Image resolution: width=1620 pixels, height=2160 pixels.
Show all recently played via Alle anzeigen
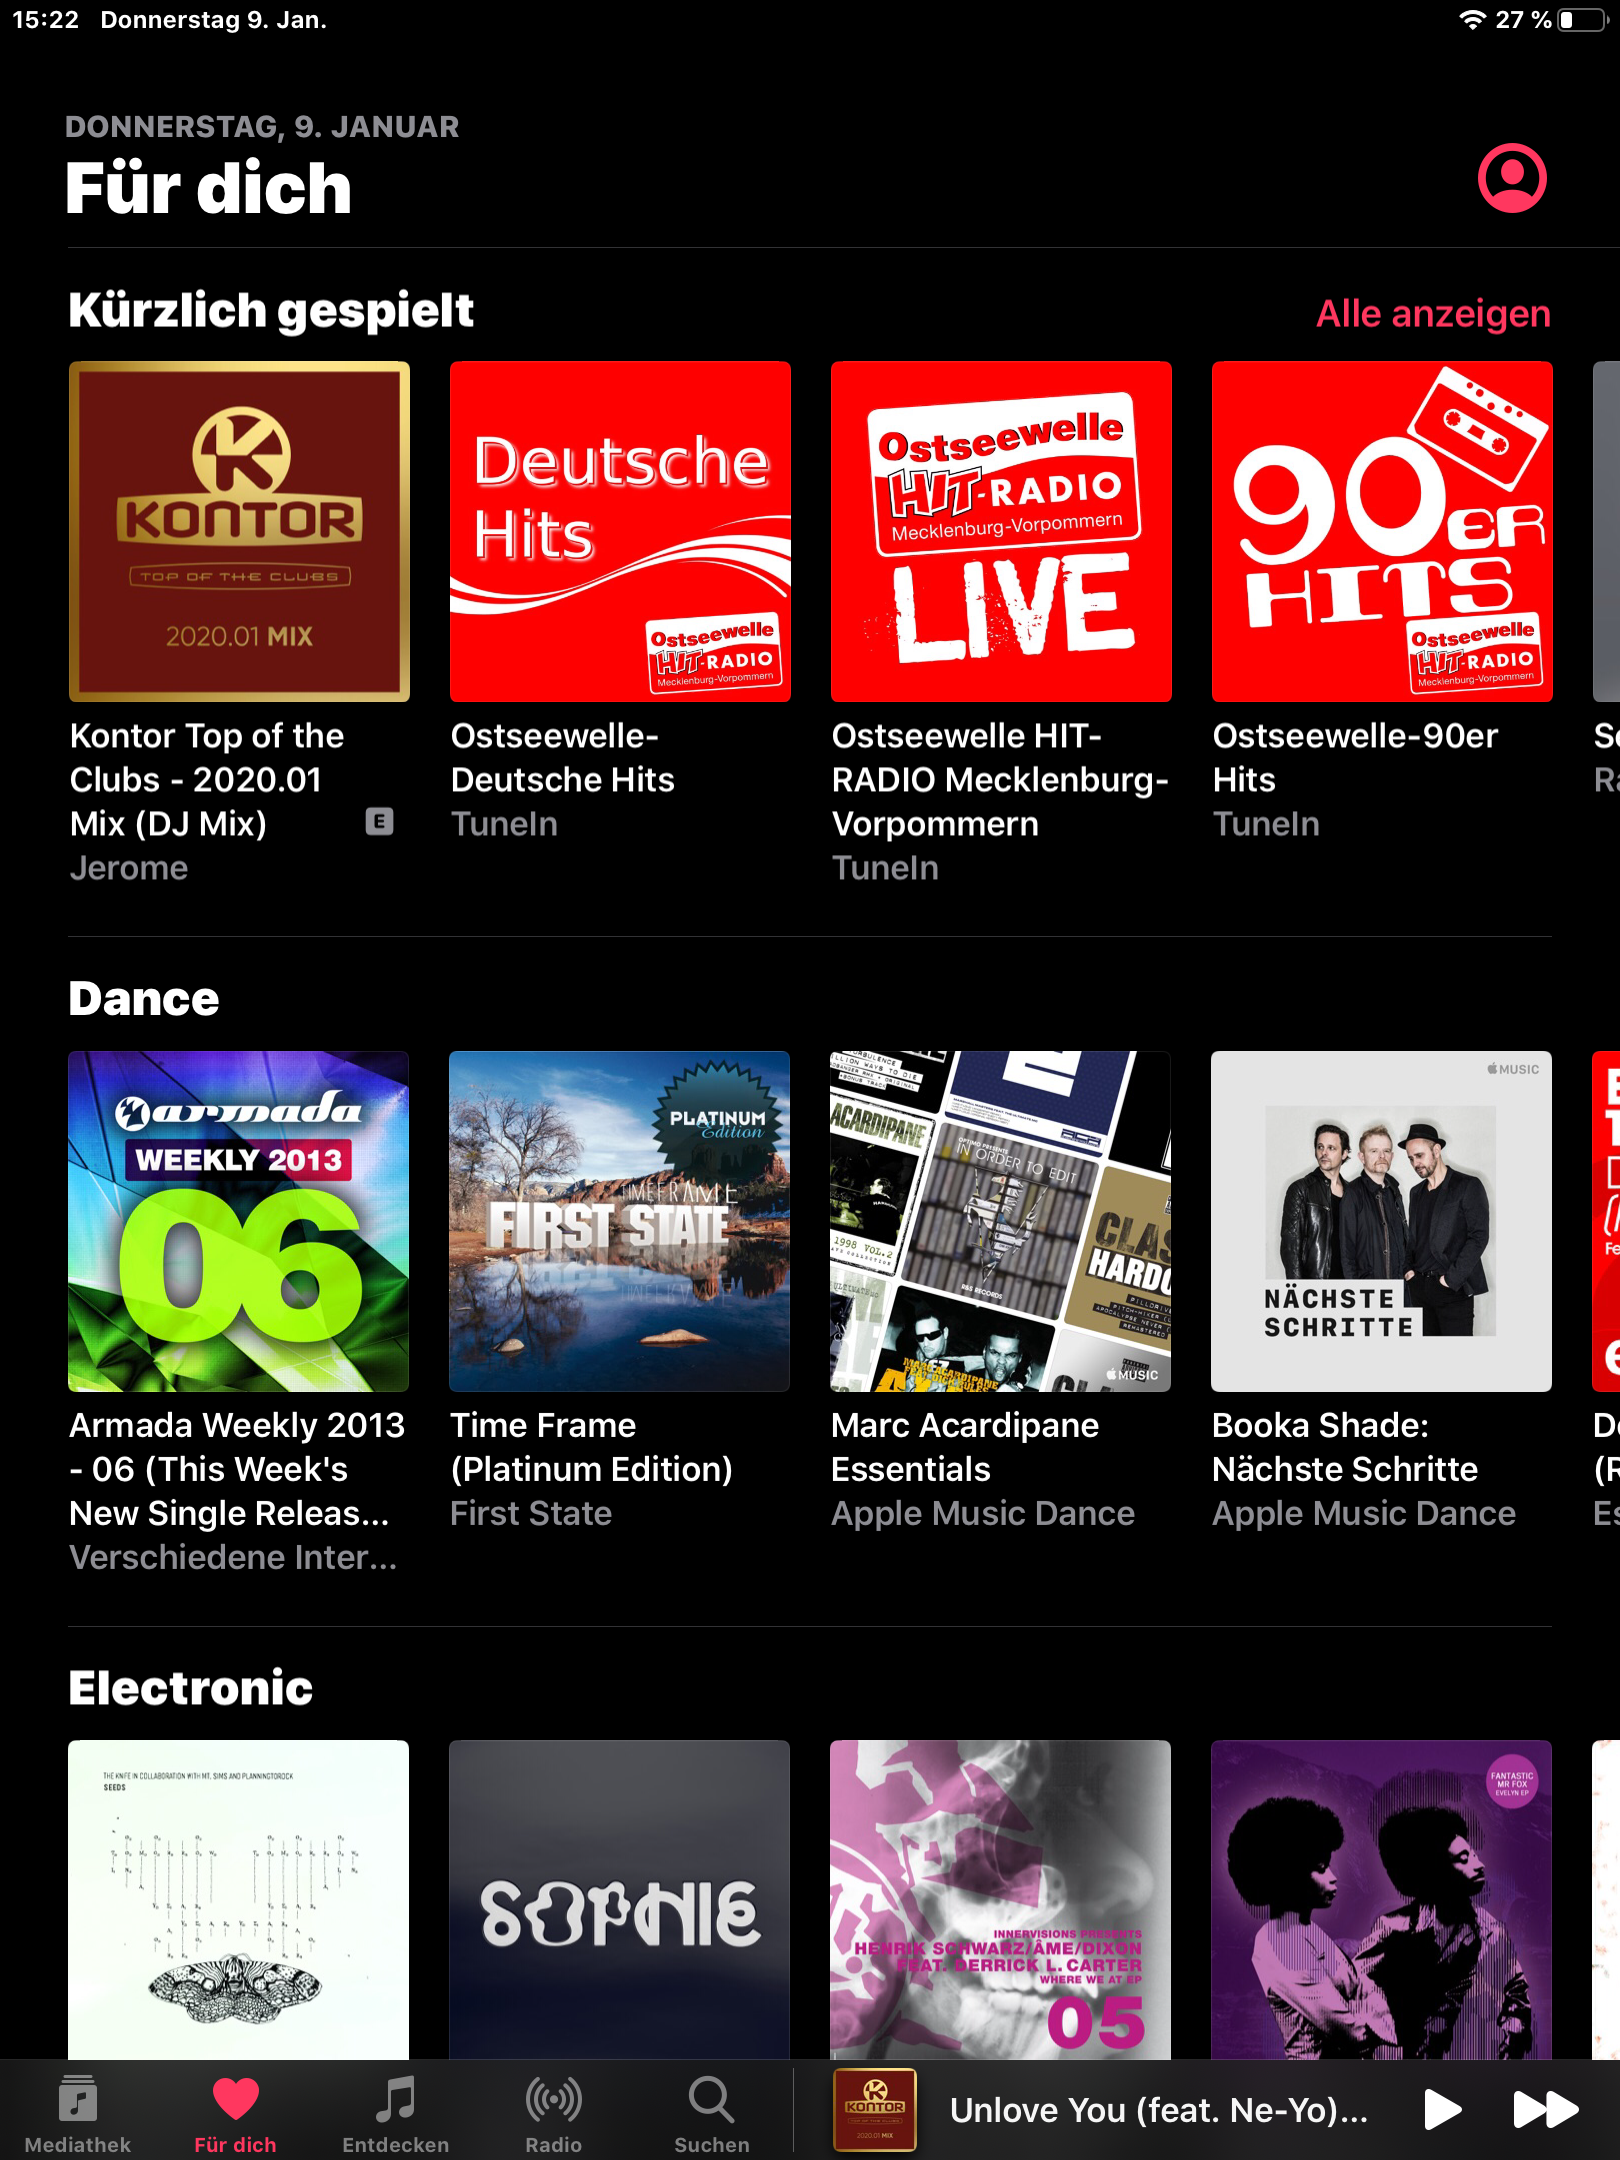(x=1433, y=314)
